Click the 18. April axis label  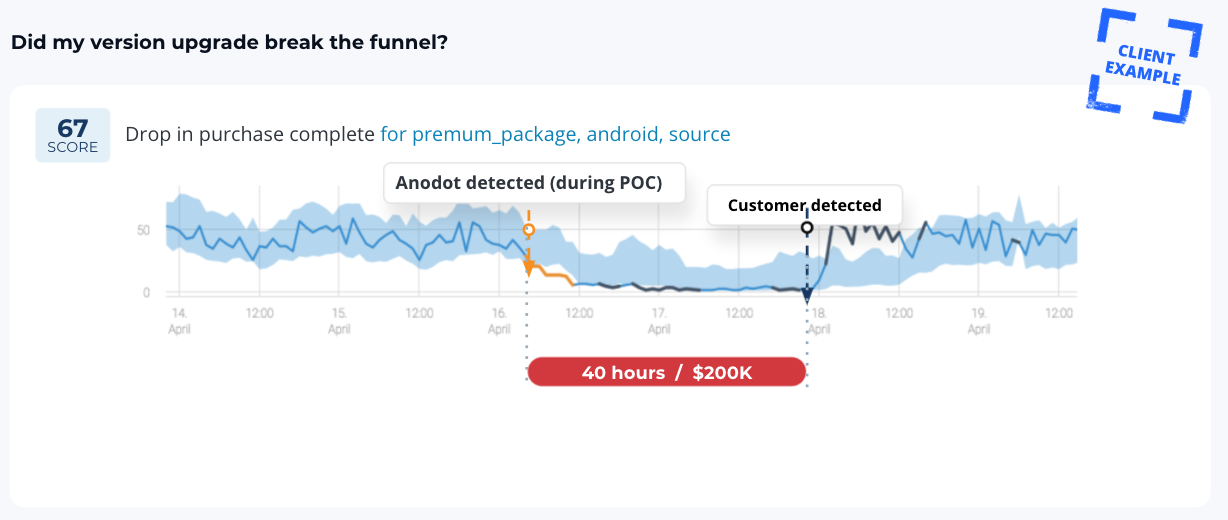point(819,320)
